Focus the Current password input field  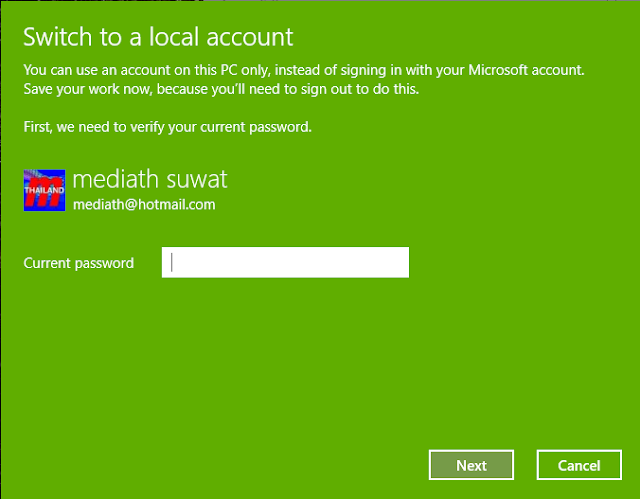pyautogui.click(x=285, y=262)
